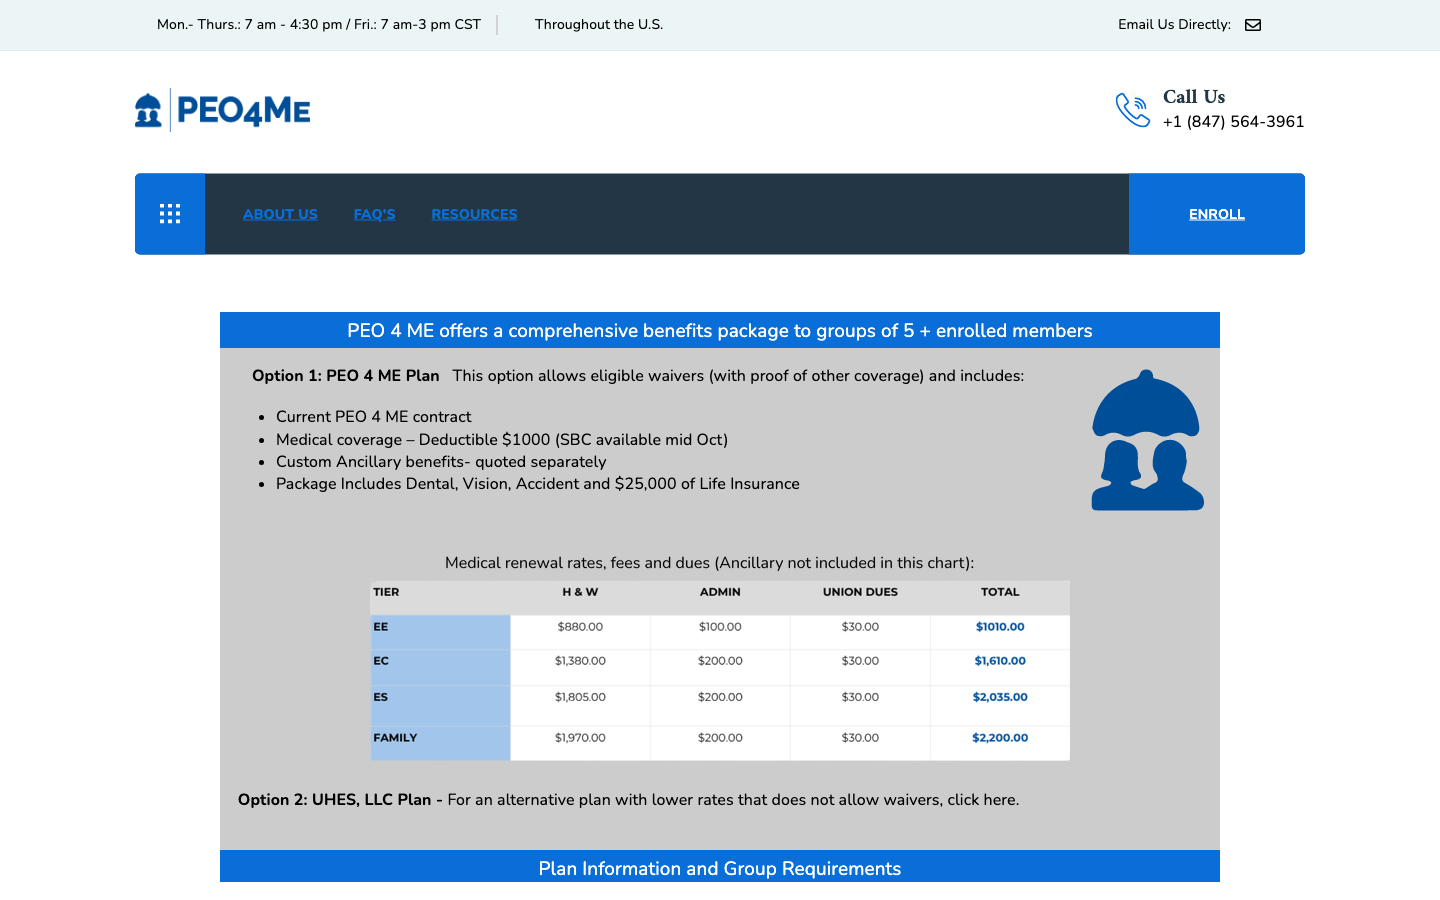Click the business hours text
Viewport: 1440px width, 900px height.
[319, 25]
